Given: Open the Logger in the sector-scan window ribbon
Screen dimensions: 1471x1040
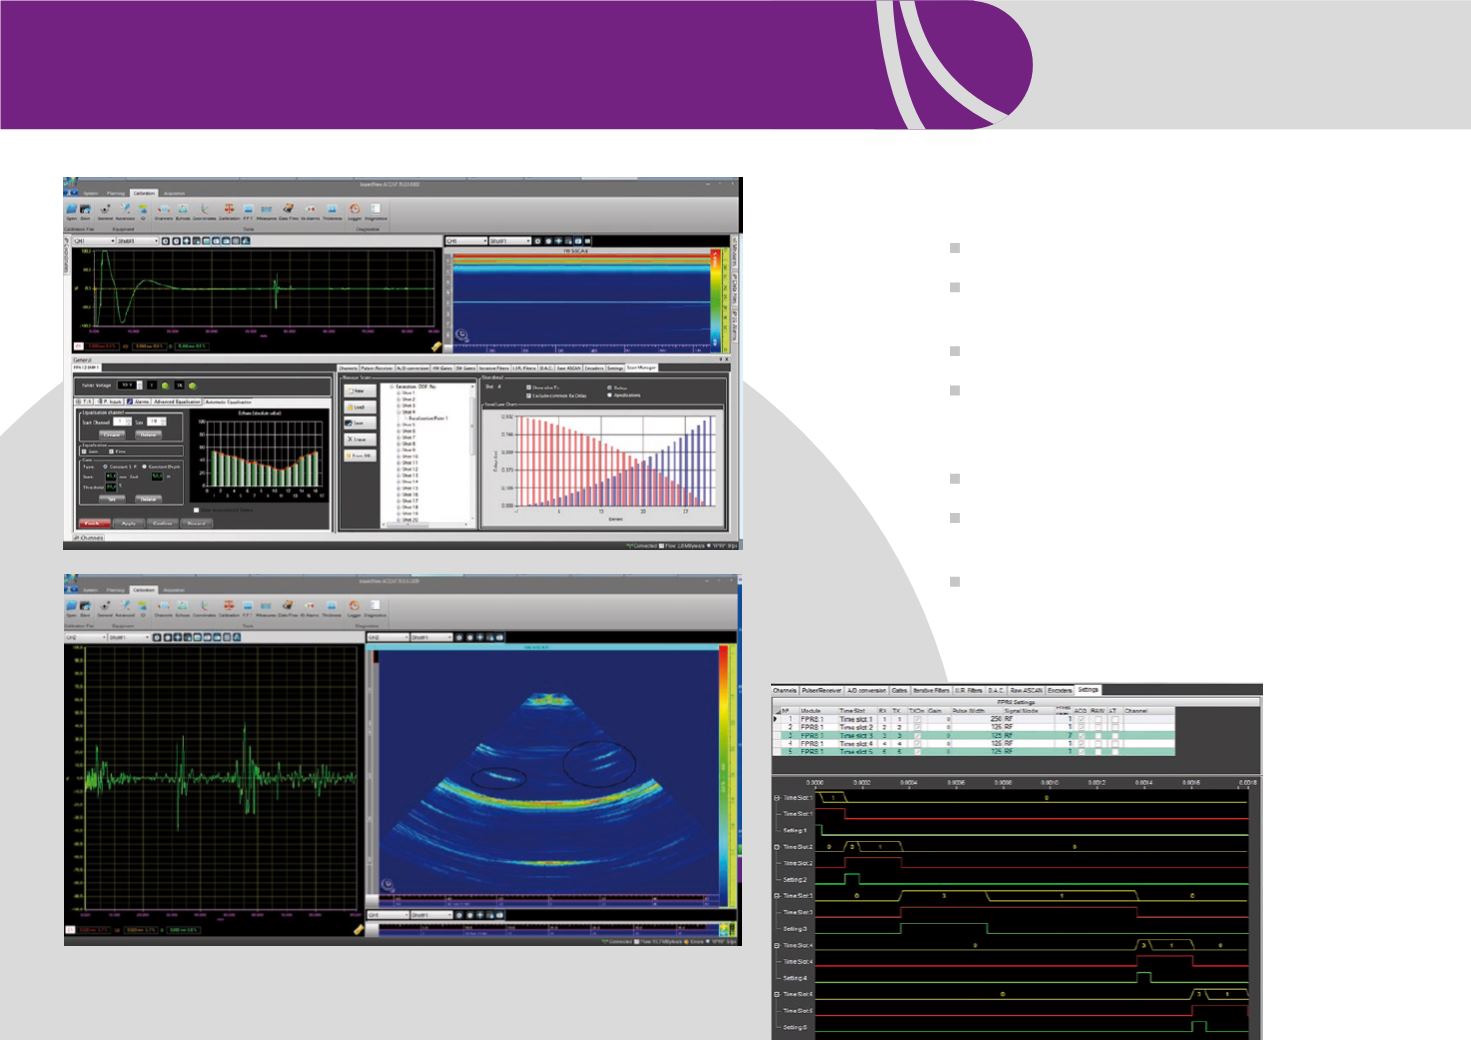Looking at the screenshot, I should point(354,606).
